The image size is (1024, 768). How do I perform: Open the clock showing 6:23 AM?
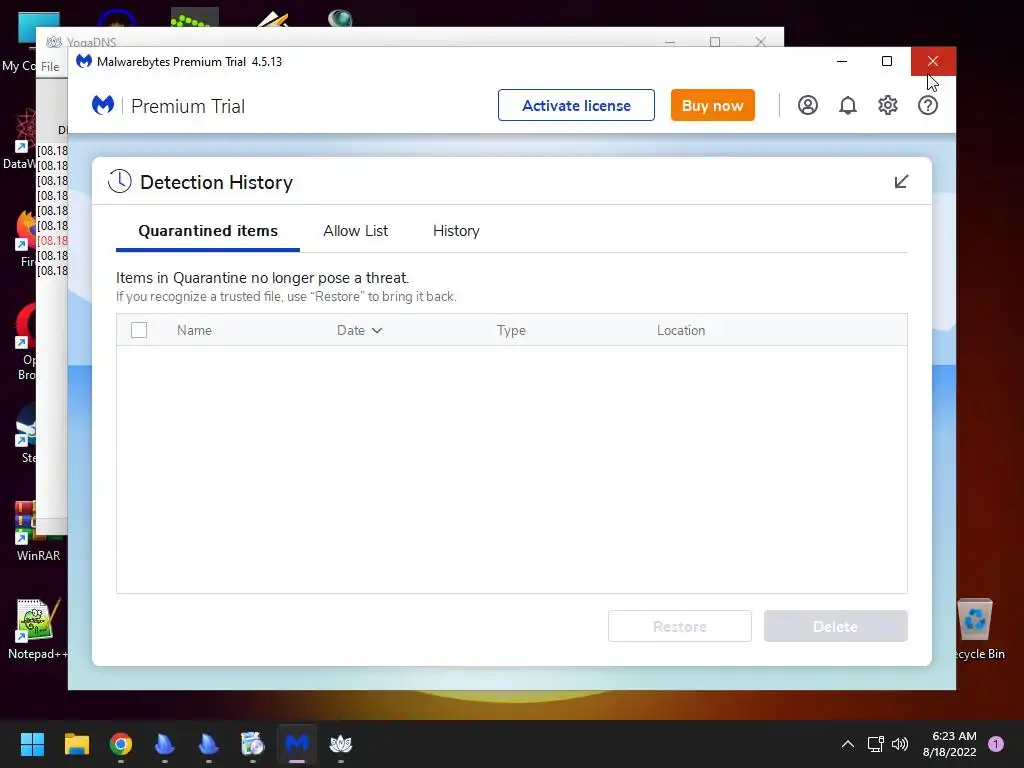click(950, 744)
